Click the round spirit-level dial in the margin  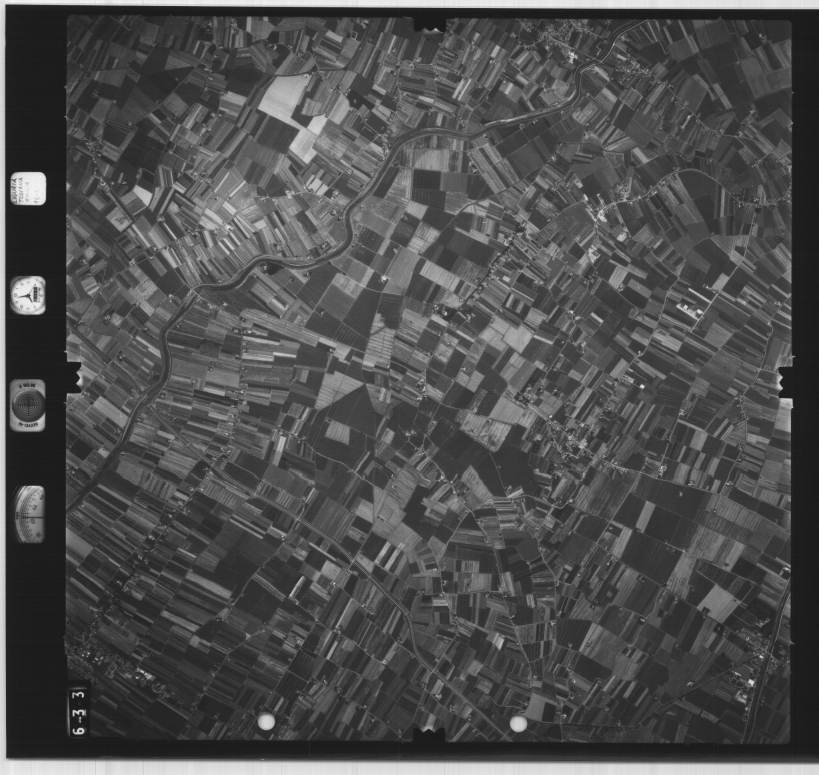[28, 405]
